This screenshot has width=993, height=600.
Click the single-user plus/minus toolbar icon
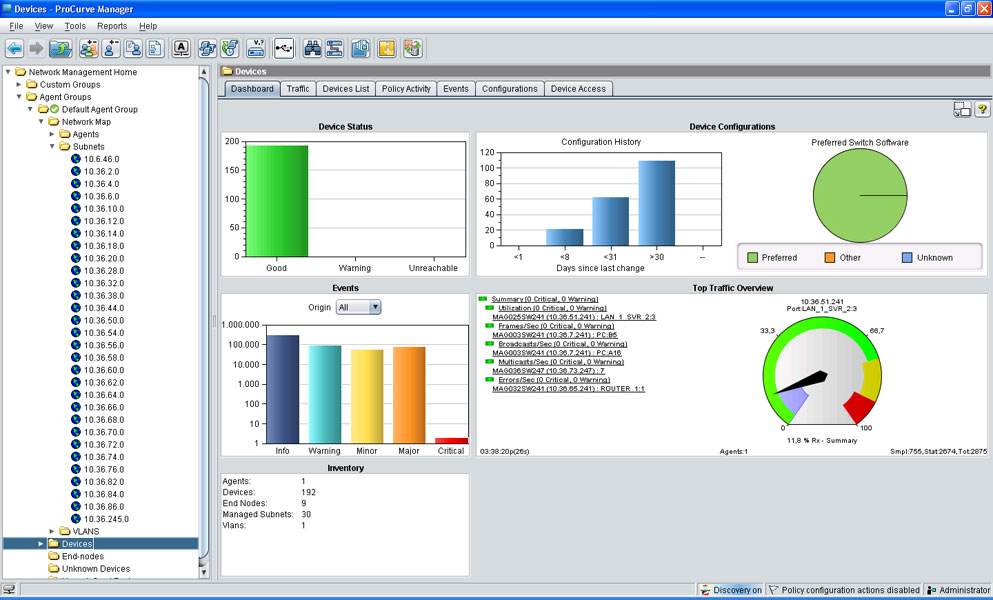pyautogui.click(x=111, y=48)
